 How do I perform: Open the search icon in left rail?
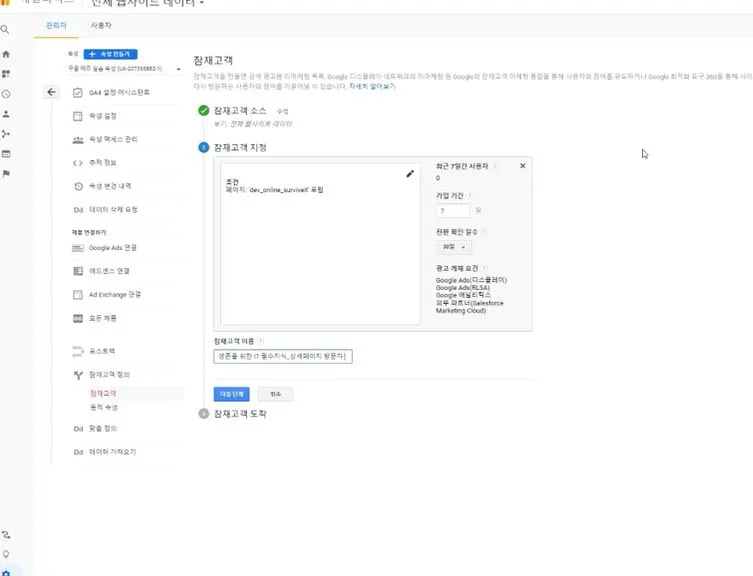point(5,30)
